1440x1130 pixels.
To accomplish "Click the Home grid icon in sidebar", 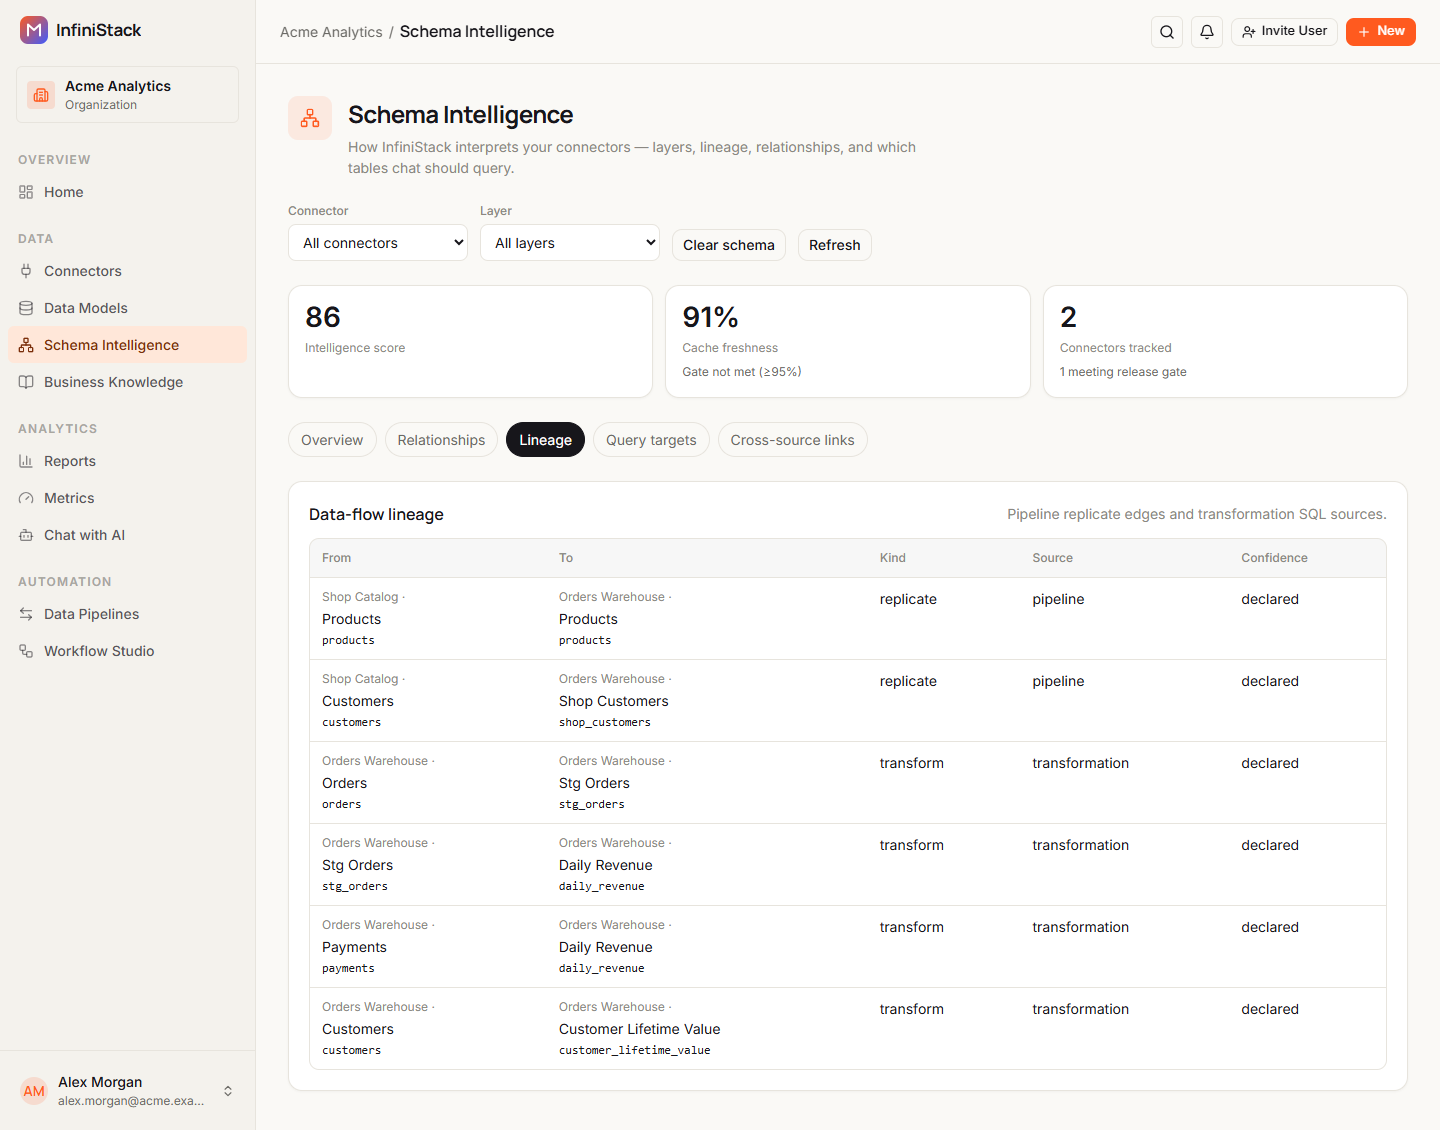I will [26, 192].
